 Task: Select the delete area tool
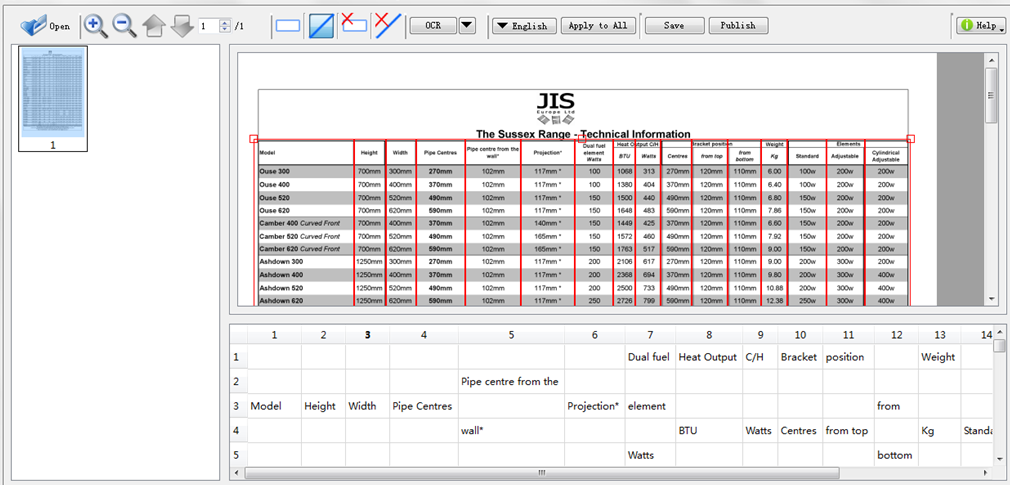tap(354, 25)
